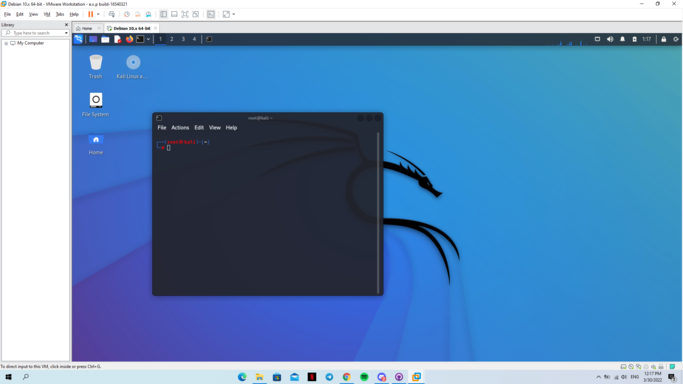Launch Firefox from the Kali panel
The width and height of the screenshot is (683, 384).
(x=129, y=39)
